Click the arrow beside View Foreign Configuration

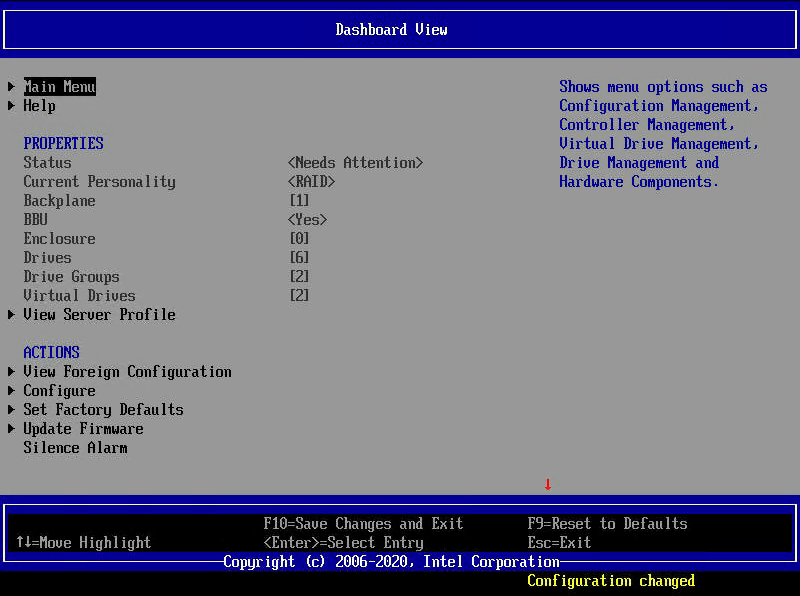[11, 371]
